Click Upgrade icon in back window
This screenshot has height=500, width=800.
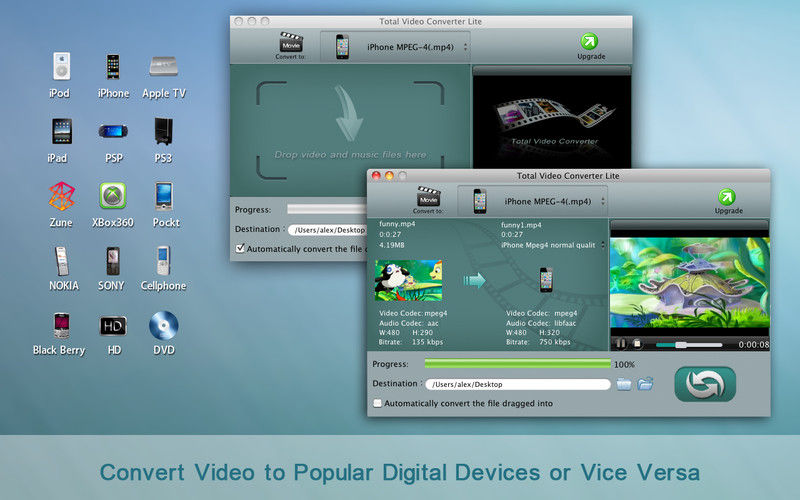click(x=589, y=42)
